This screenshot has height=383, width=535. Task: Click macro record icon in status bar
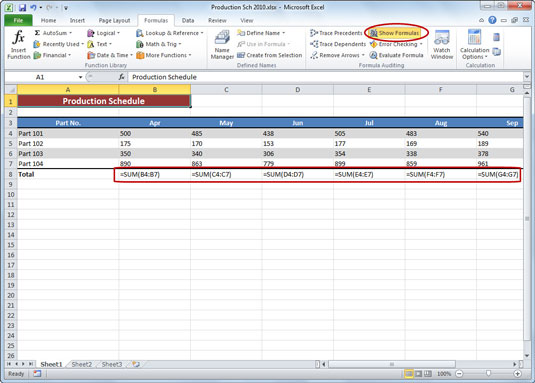pyautogui.click(x=37, y=374)
